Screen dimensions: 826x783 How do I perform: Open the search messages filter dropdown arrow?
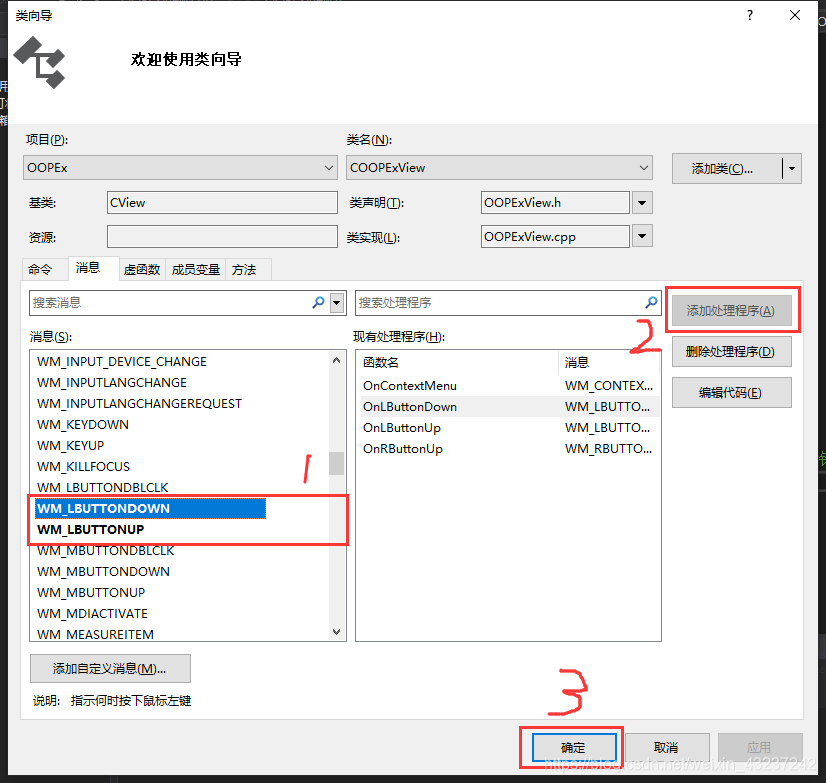click(337, 303)
